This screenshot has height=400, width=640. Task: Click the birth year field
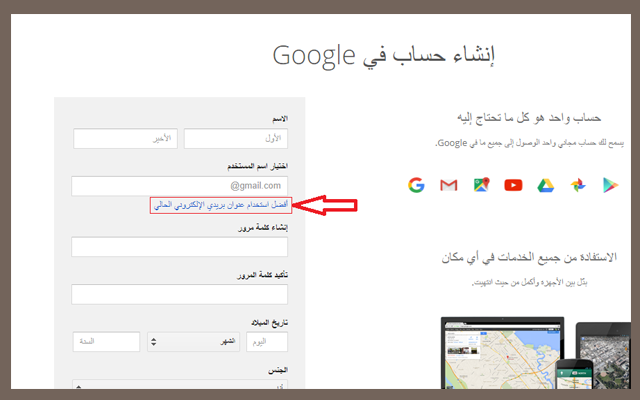[x=105, y=341]
